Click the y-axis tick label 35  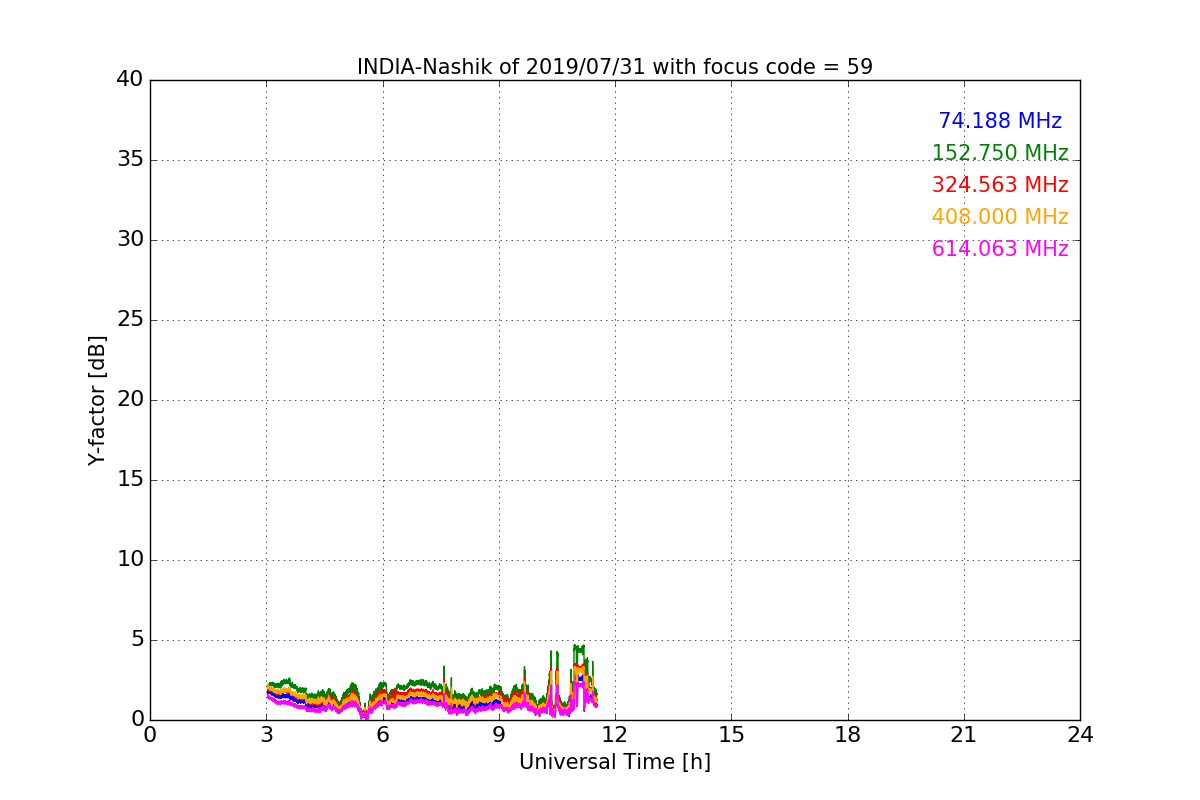(x=130, y=159)
